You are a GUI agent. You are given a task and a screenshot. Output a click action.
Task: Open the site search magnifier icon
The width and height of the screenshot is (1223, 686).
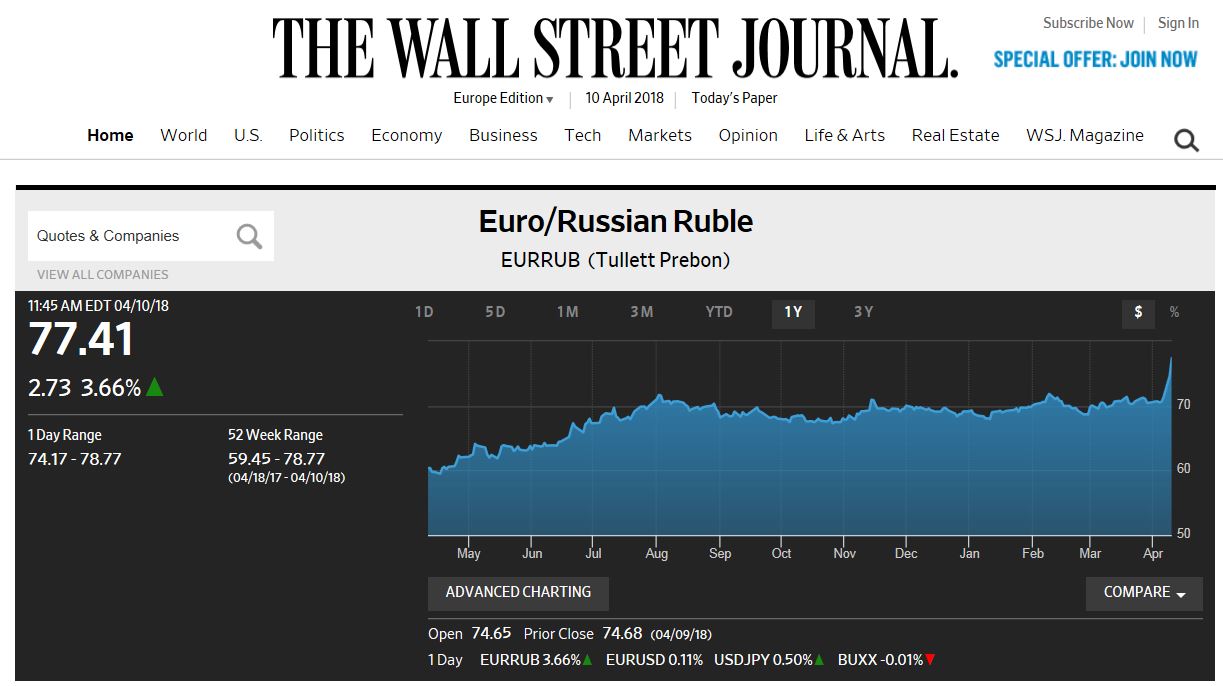[x=1186, y=141]
